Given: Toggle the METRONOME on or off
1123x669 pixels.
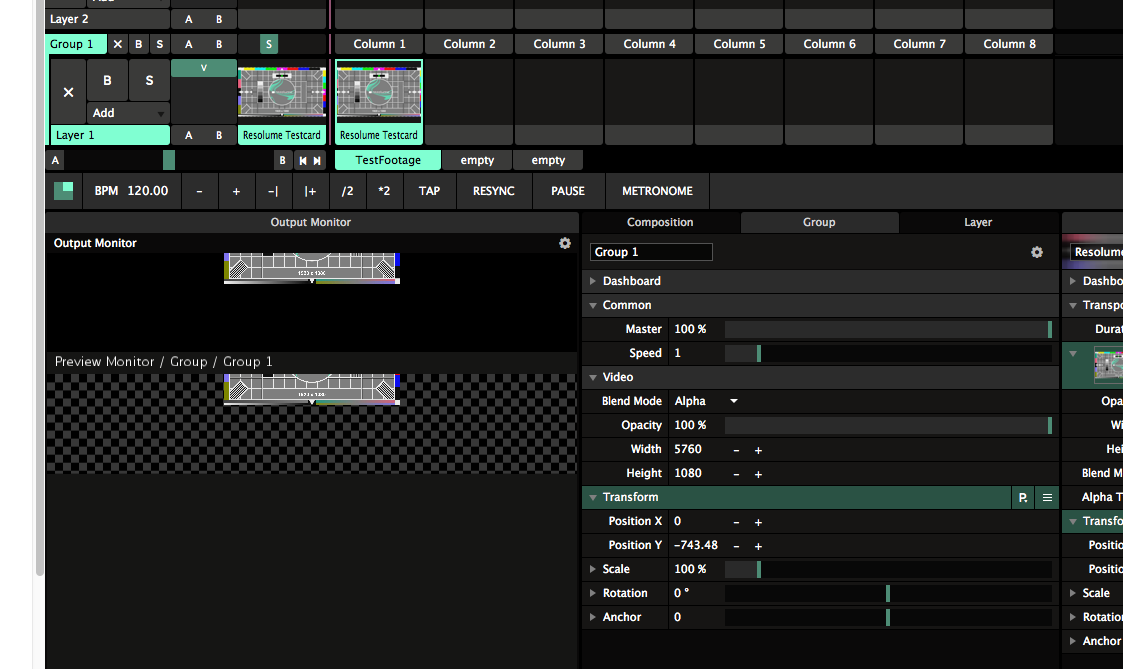Looking at the screenshot, I should point(657,190).
